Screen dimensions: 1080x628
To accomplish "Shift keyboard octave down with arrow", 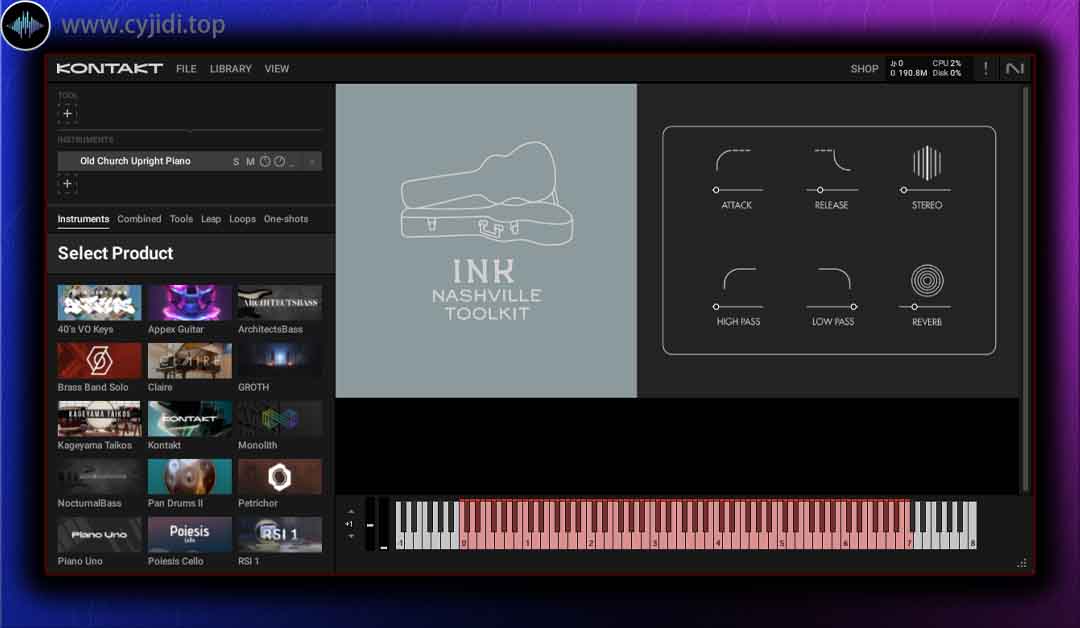I will (x=351, y=536).
